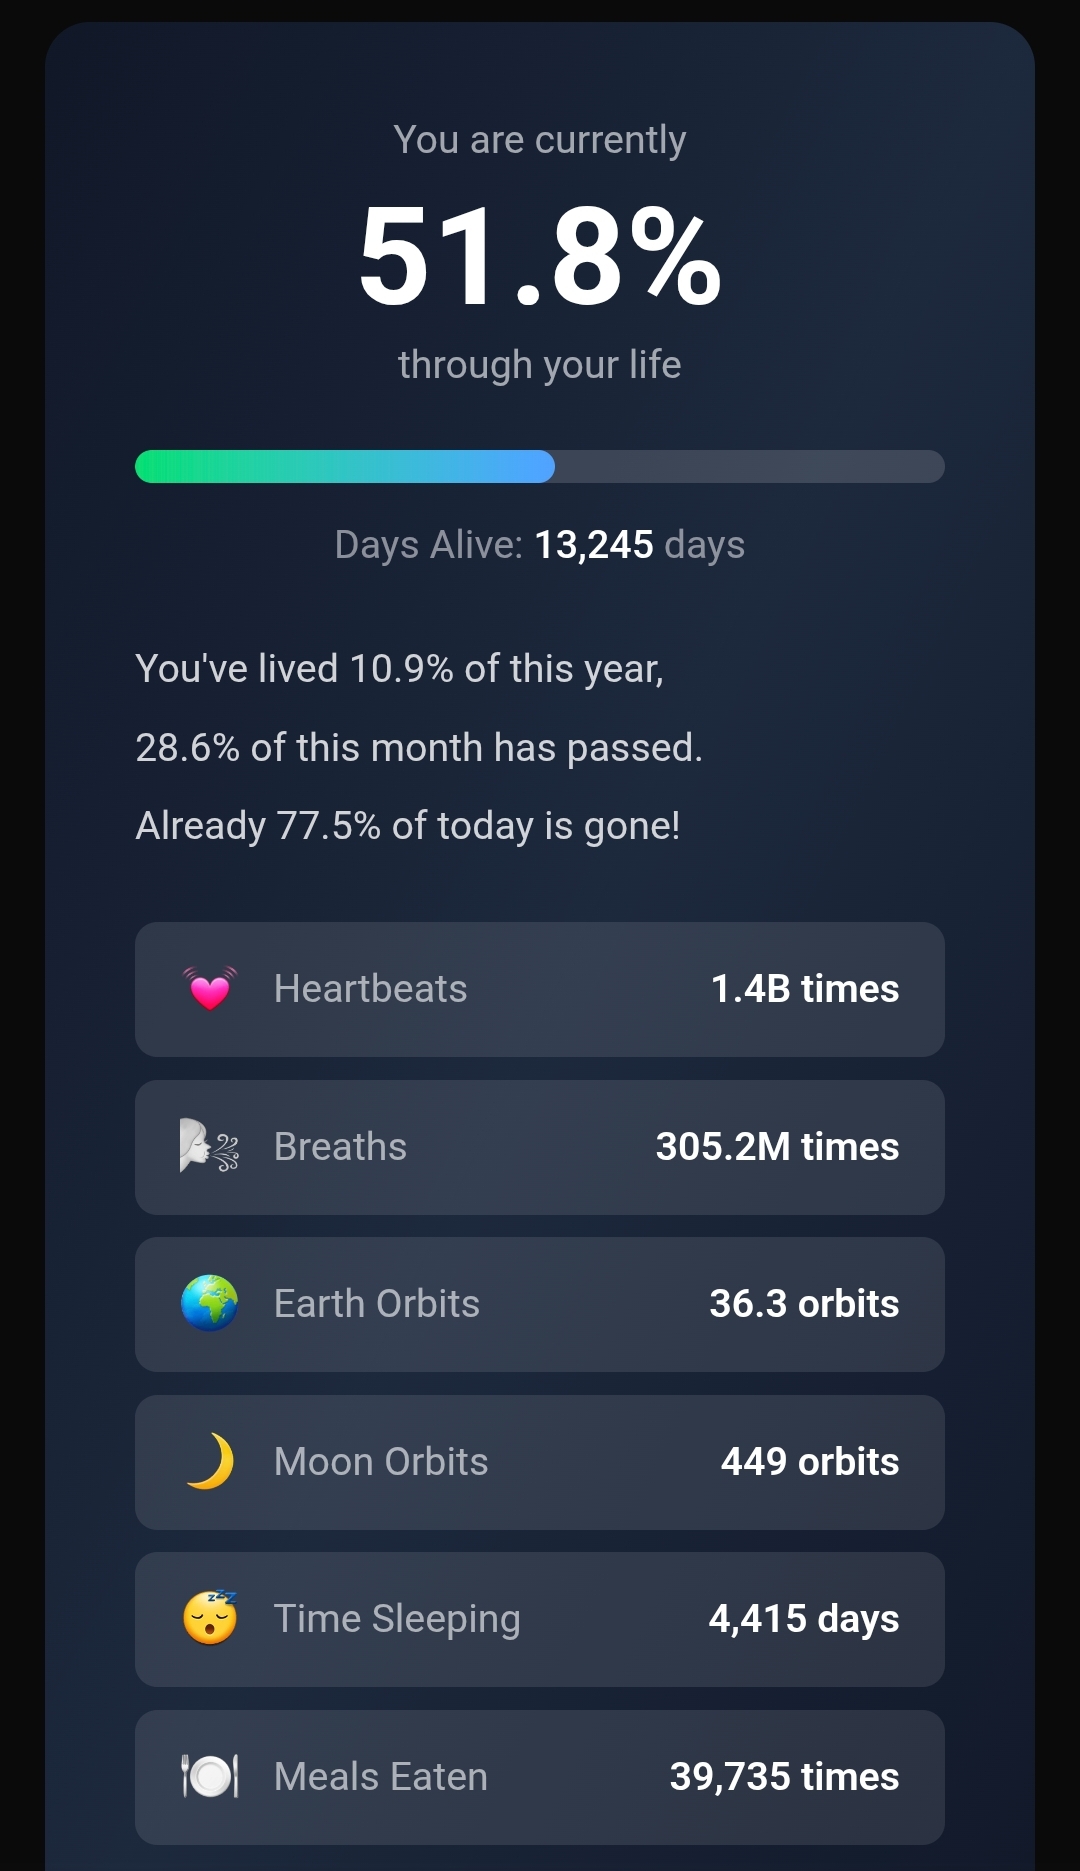Image resolution: width=1080 pixels, height=1871 pixels.
Task: Click the life progress bar
Action: (540, 466)
